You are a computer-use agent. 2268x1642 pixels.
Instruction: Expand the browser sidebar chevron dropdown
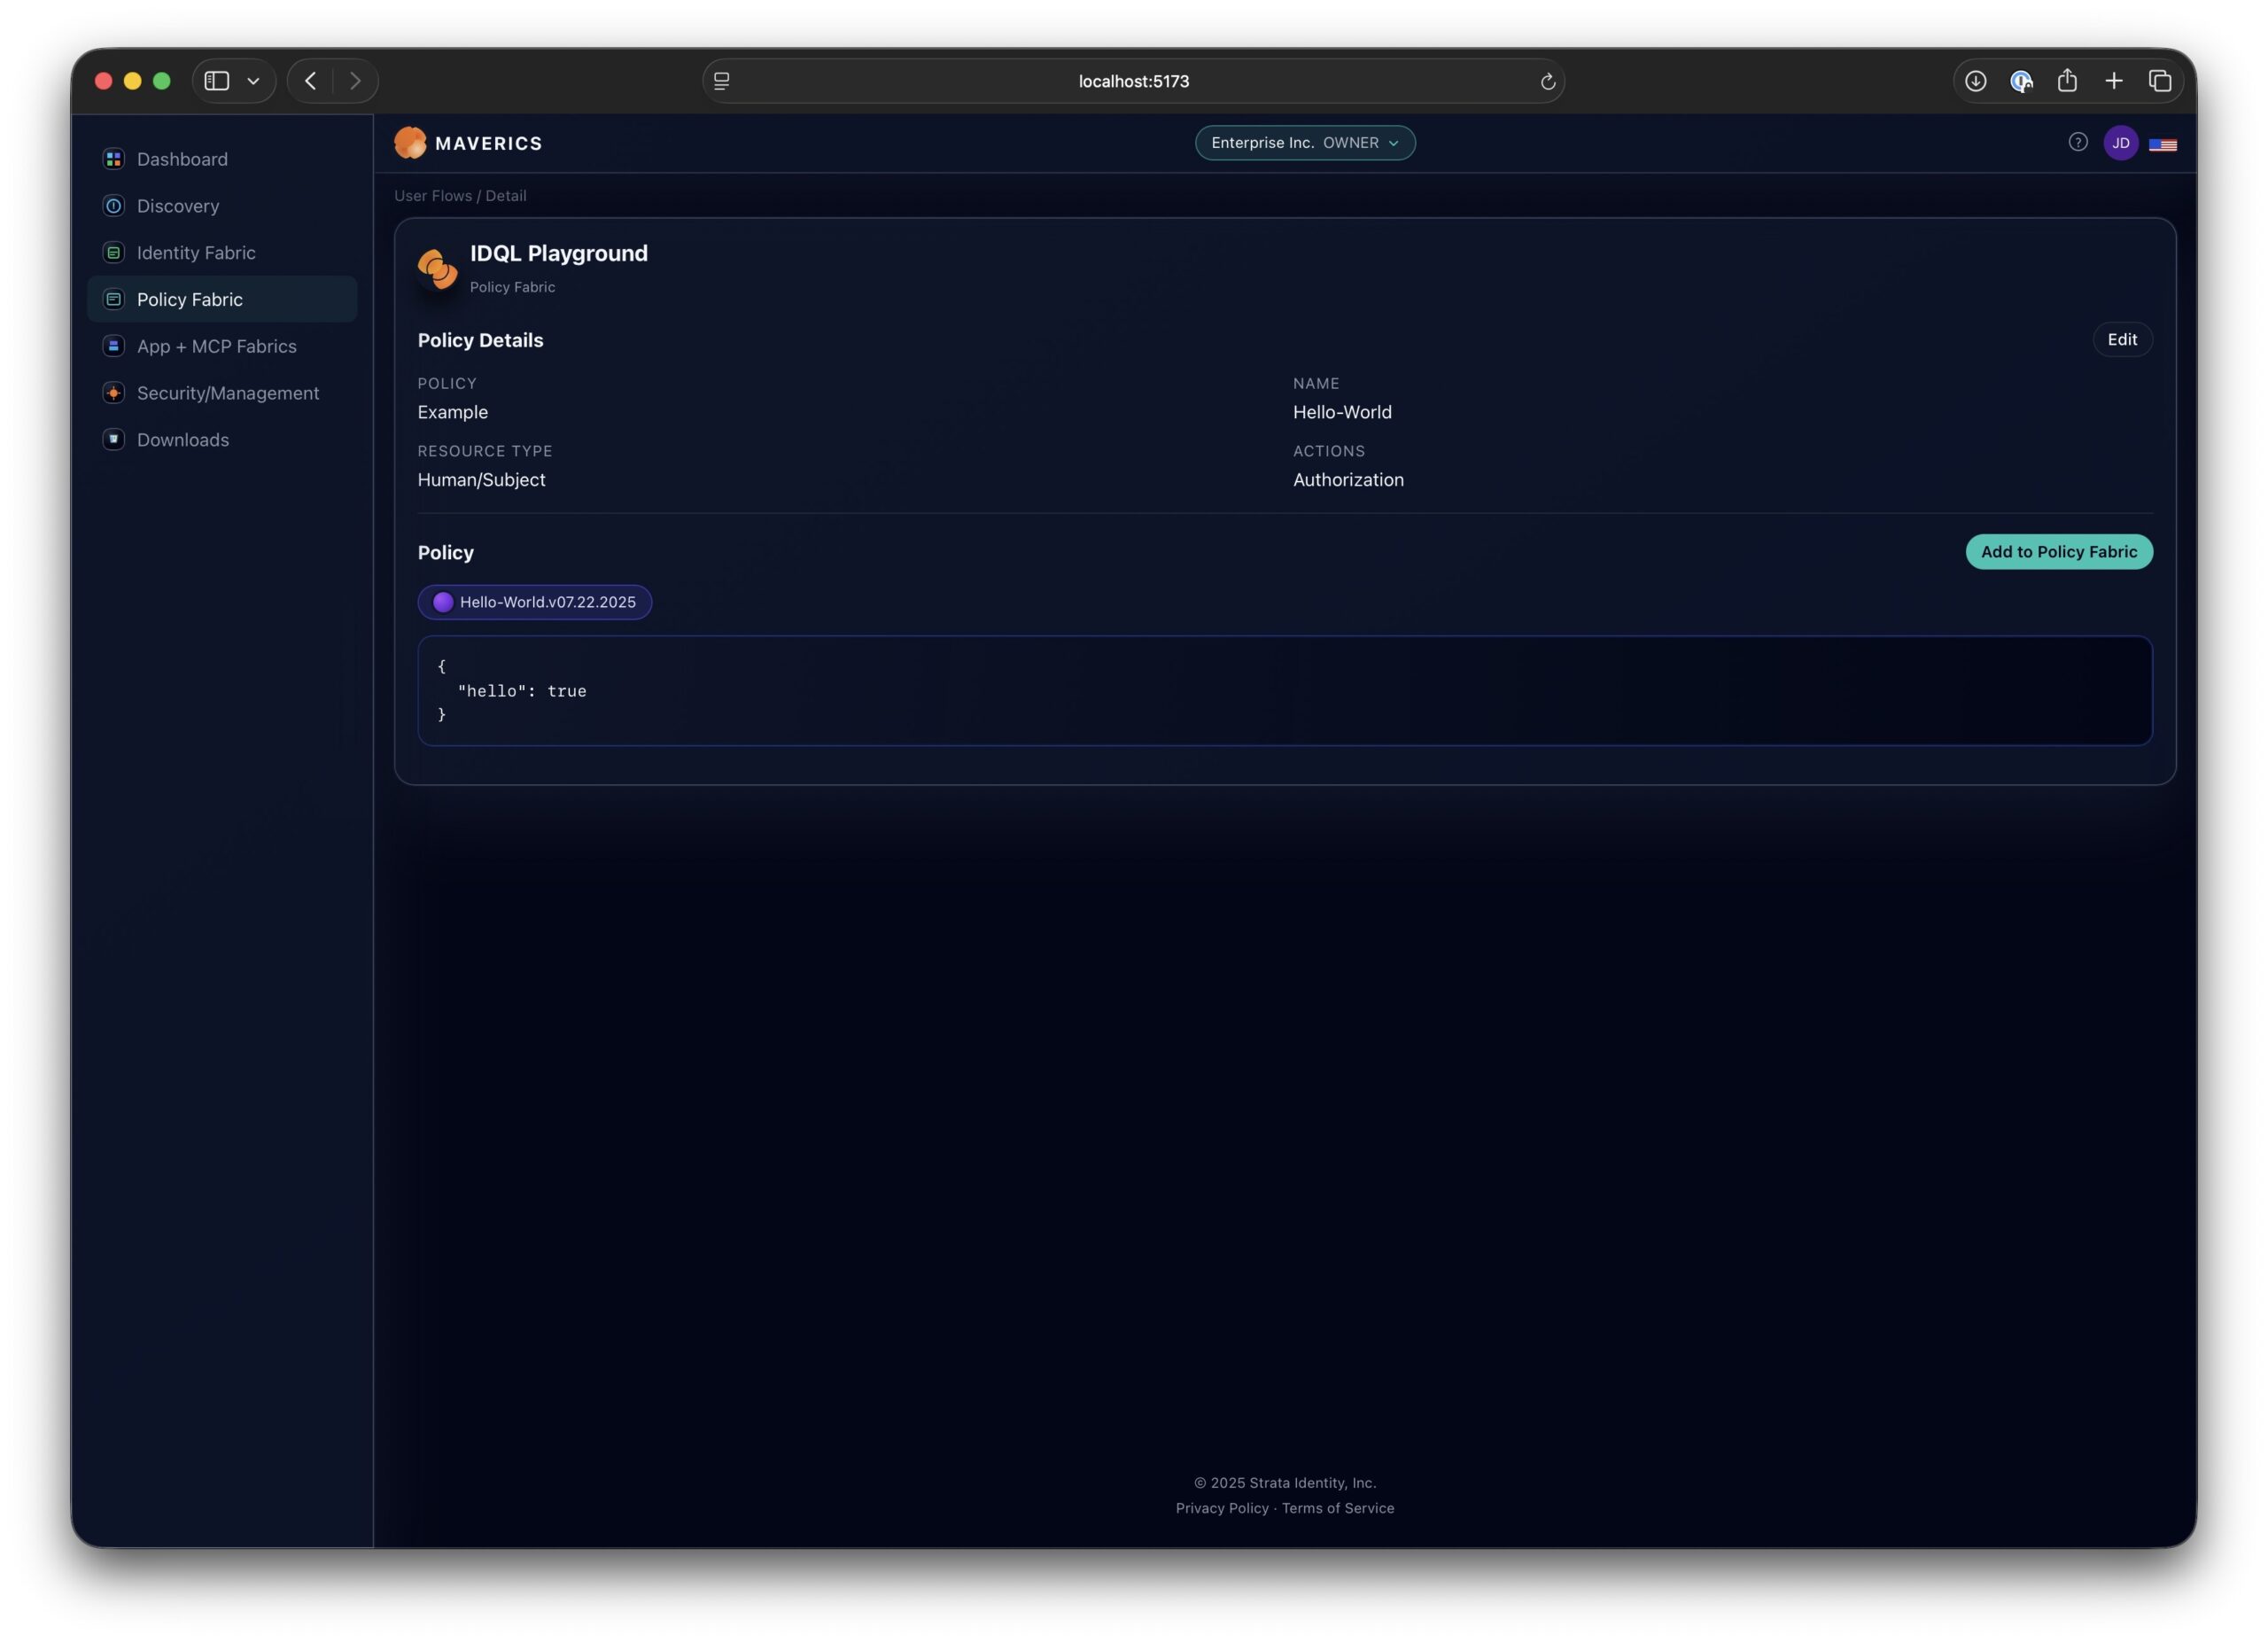coord(254,81)
